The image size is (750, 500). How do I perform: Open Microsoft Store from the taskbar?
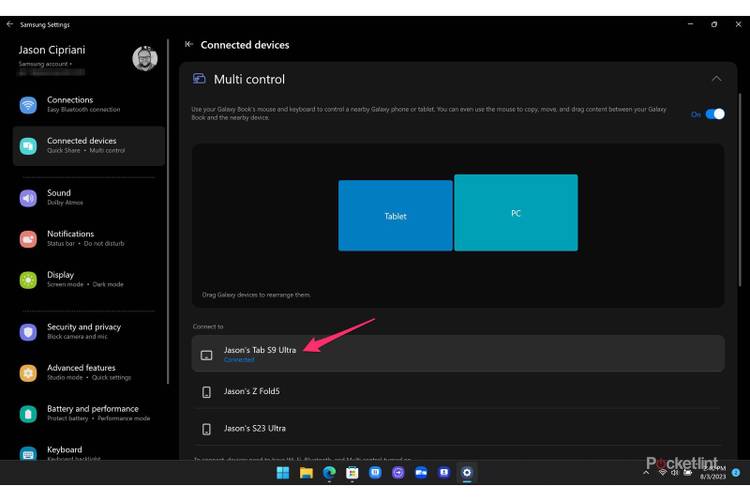[352, 473]
